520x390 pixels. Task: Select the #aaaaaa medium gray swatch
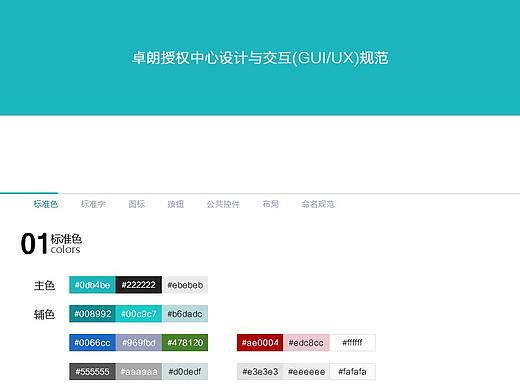(x=139, y=372)
